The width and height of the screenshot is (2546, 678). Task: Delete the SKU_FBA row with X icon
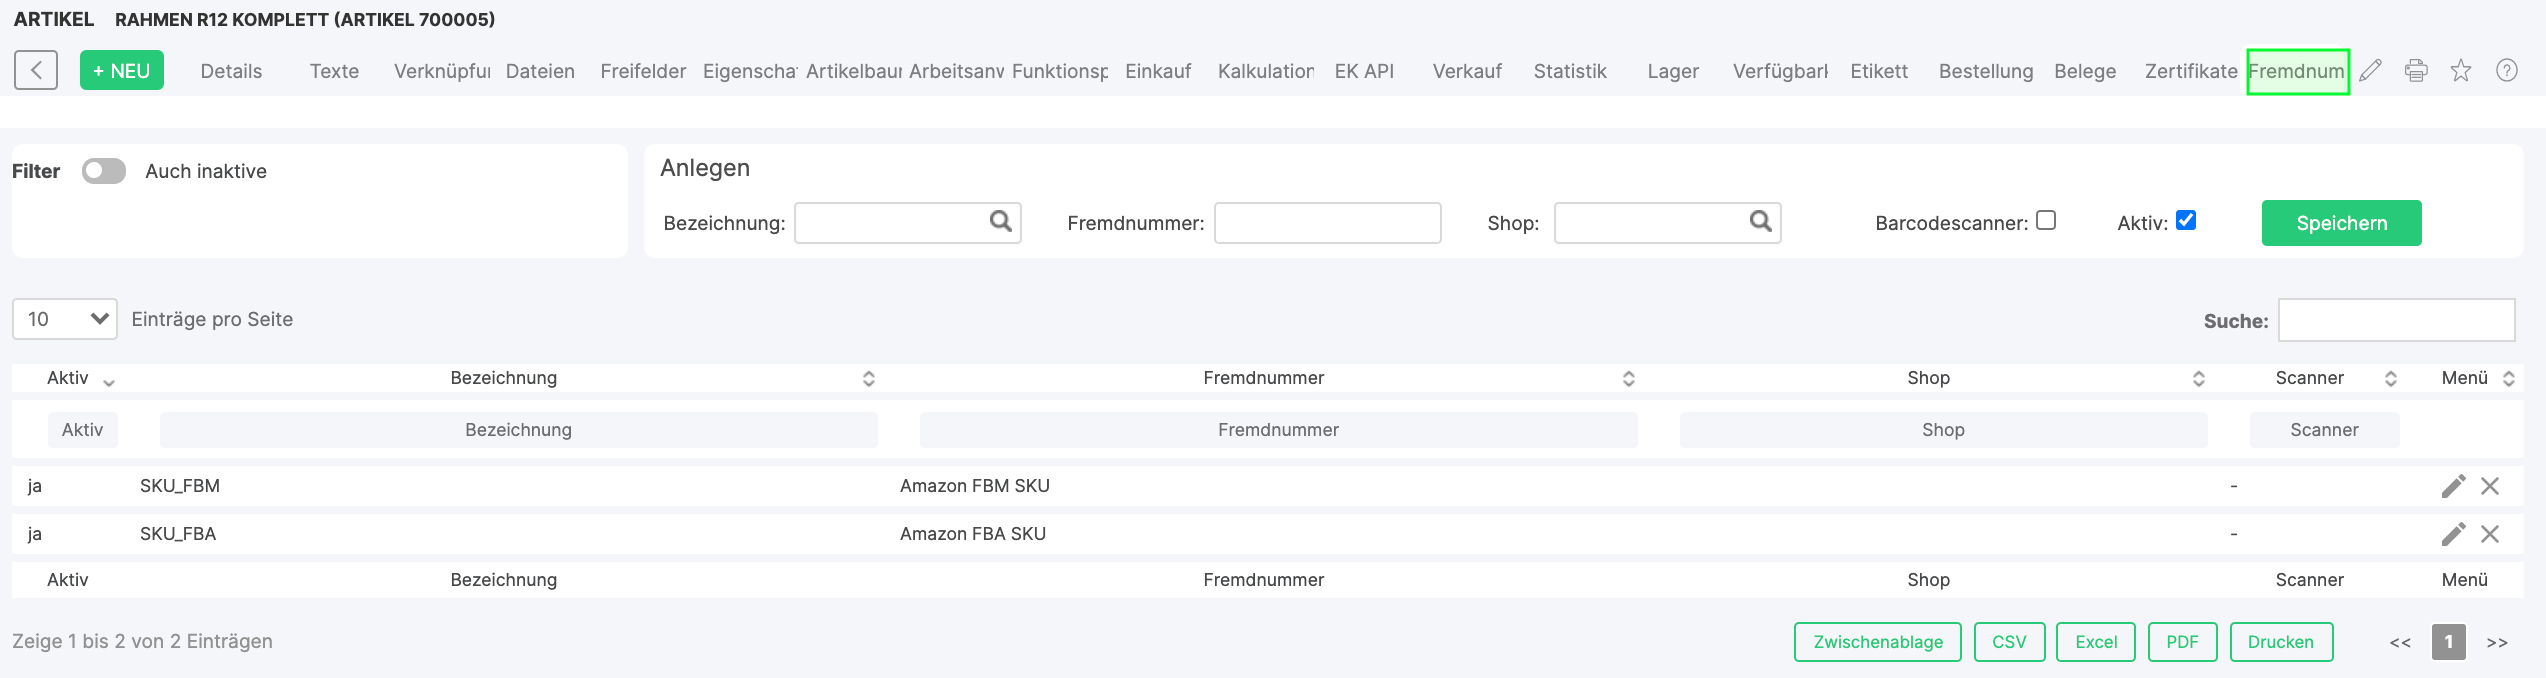point(2490,534)
